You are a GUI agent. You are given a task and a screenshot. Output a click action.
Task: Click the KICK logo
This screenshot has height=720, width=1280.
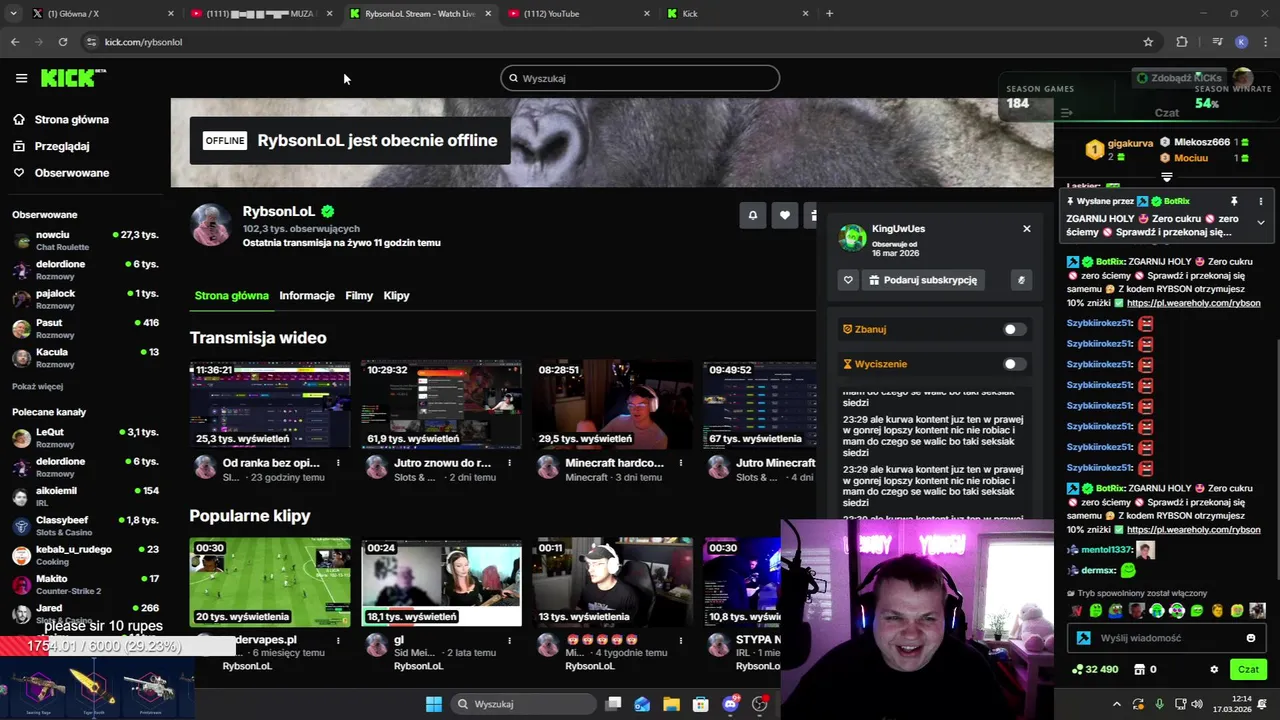pyautogui.click(x=73, y=78)
